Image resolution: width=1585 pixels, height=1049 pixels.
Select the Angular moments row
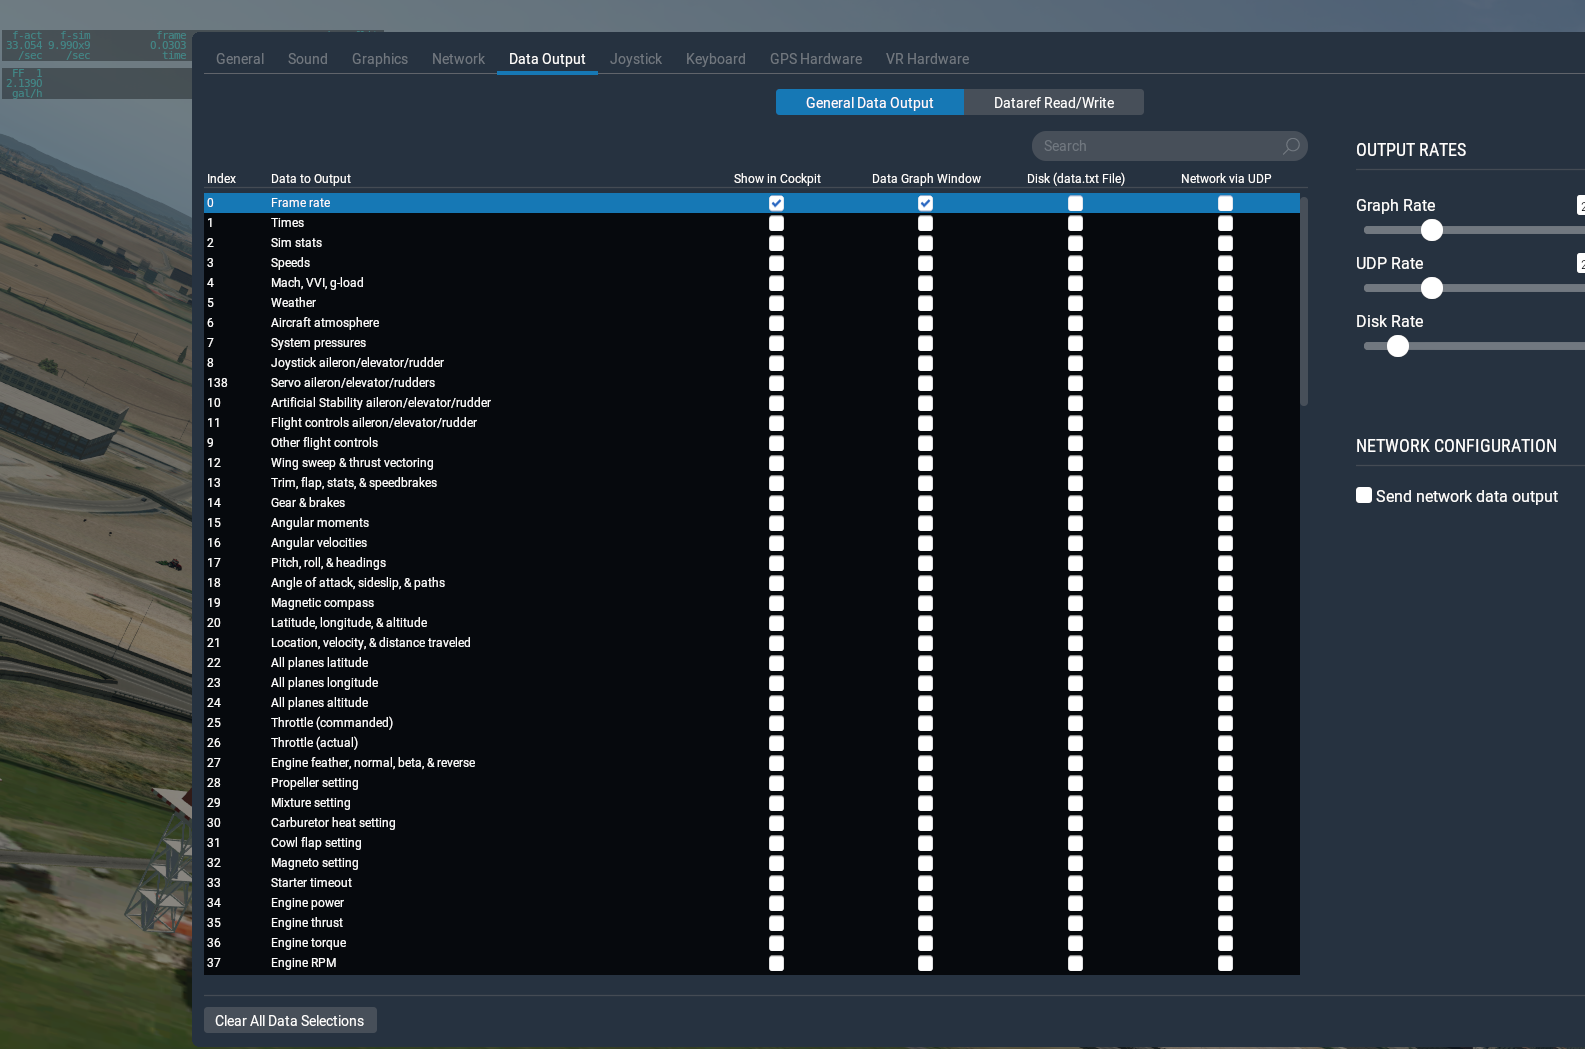[752, 523]
